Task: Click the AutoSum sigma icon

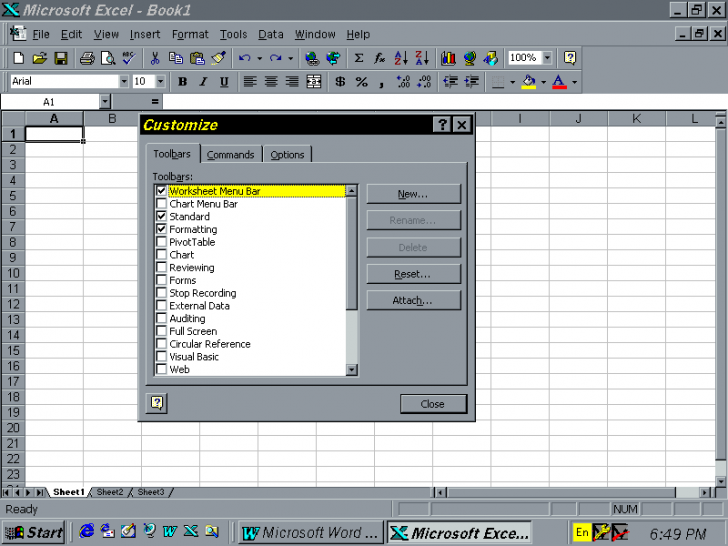Action: coord(358,58)
